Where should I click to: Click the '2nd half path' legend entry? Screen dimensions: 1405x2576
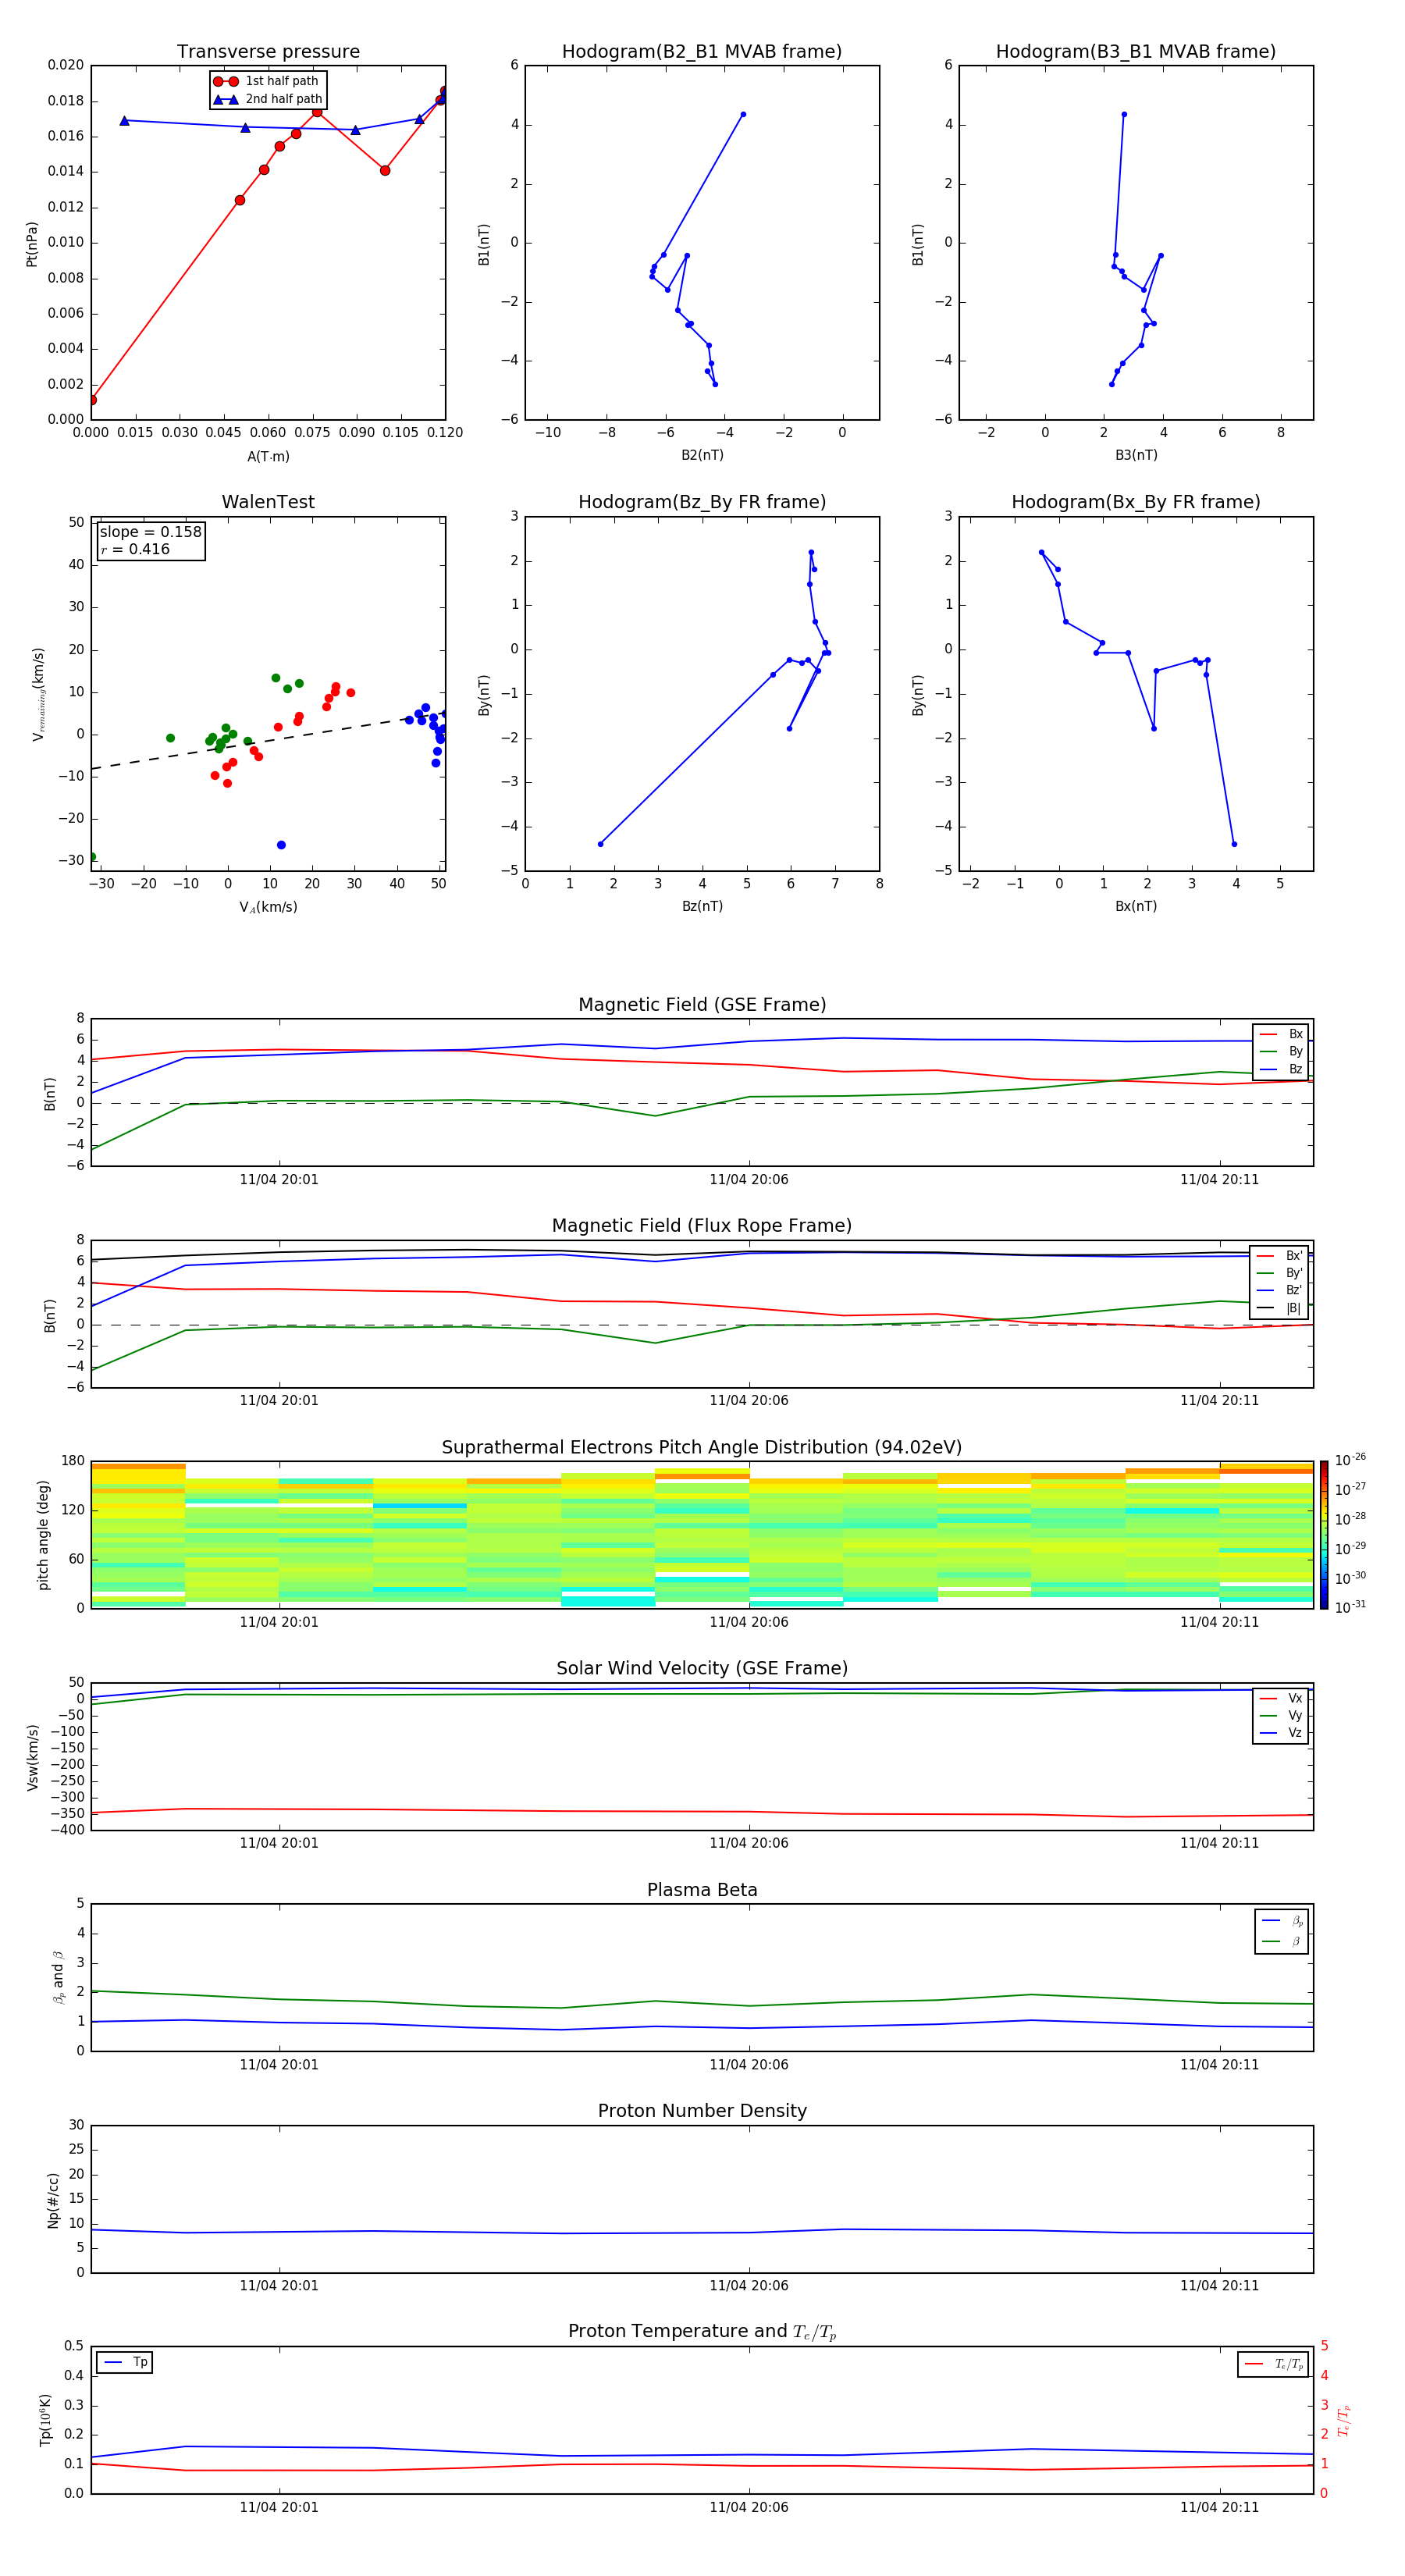coord(267,99)
